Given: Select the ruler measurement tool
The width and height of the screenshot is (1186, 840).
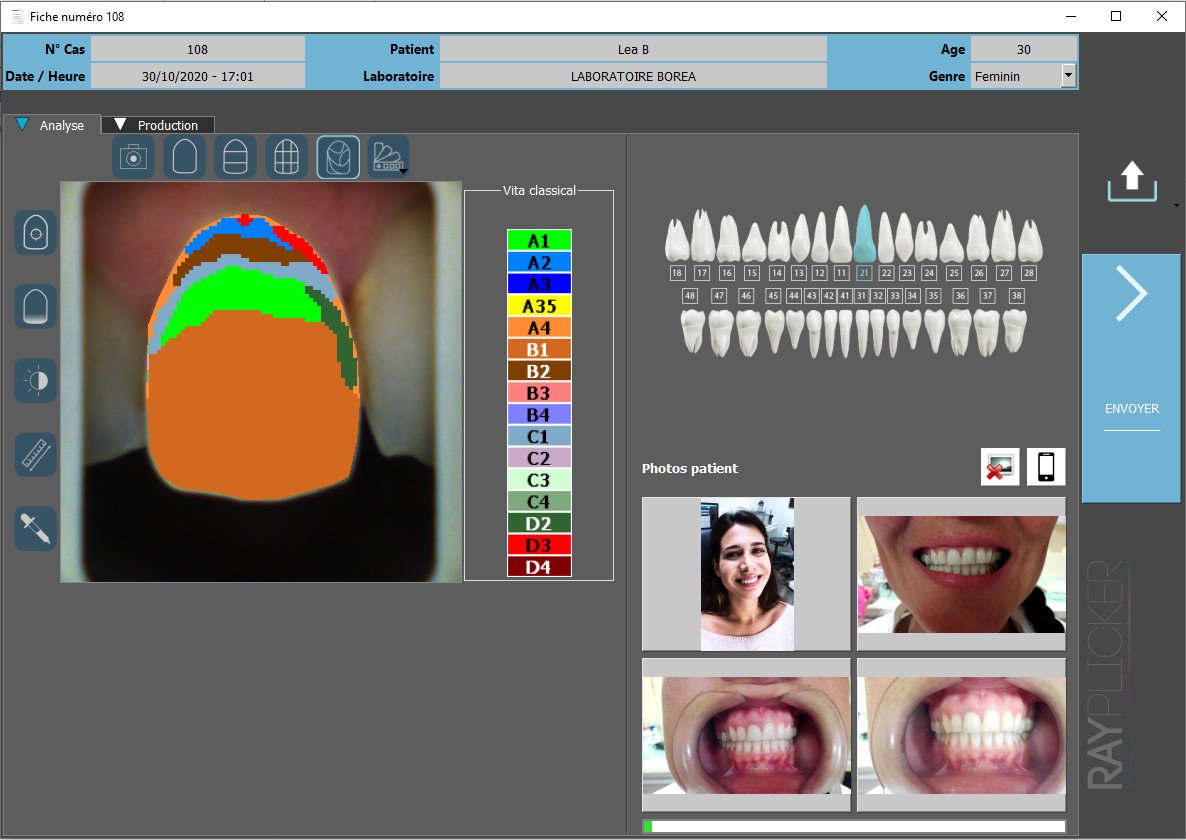Looking at the screenshot, I should [x=36, y=454].
